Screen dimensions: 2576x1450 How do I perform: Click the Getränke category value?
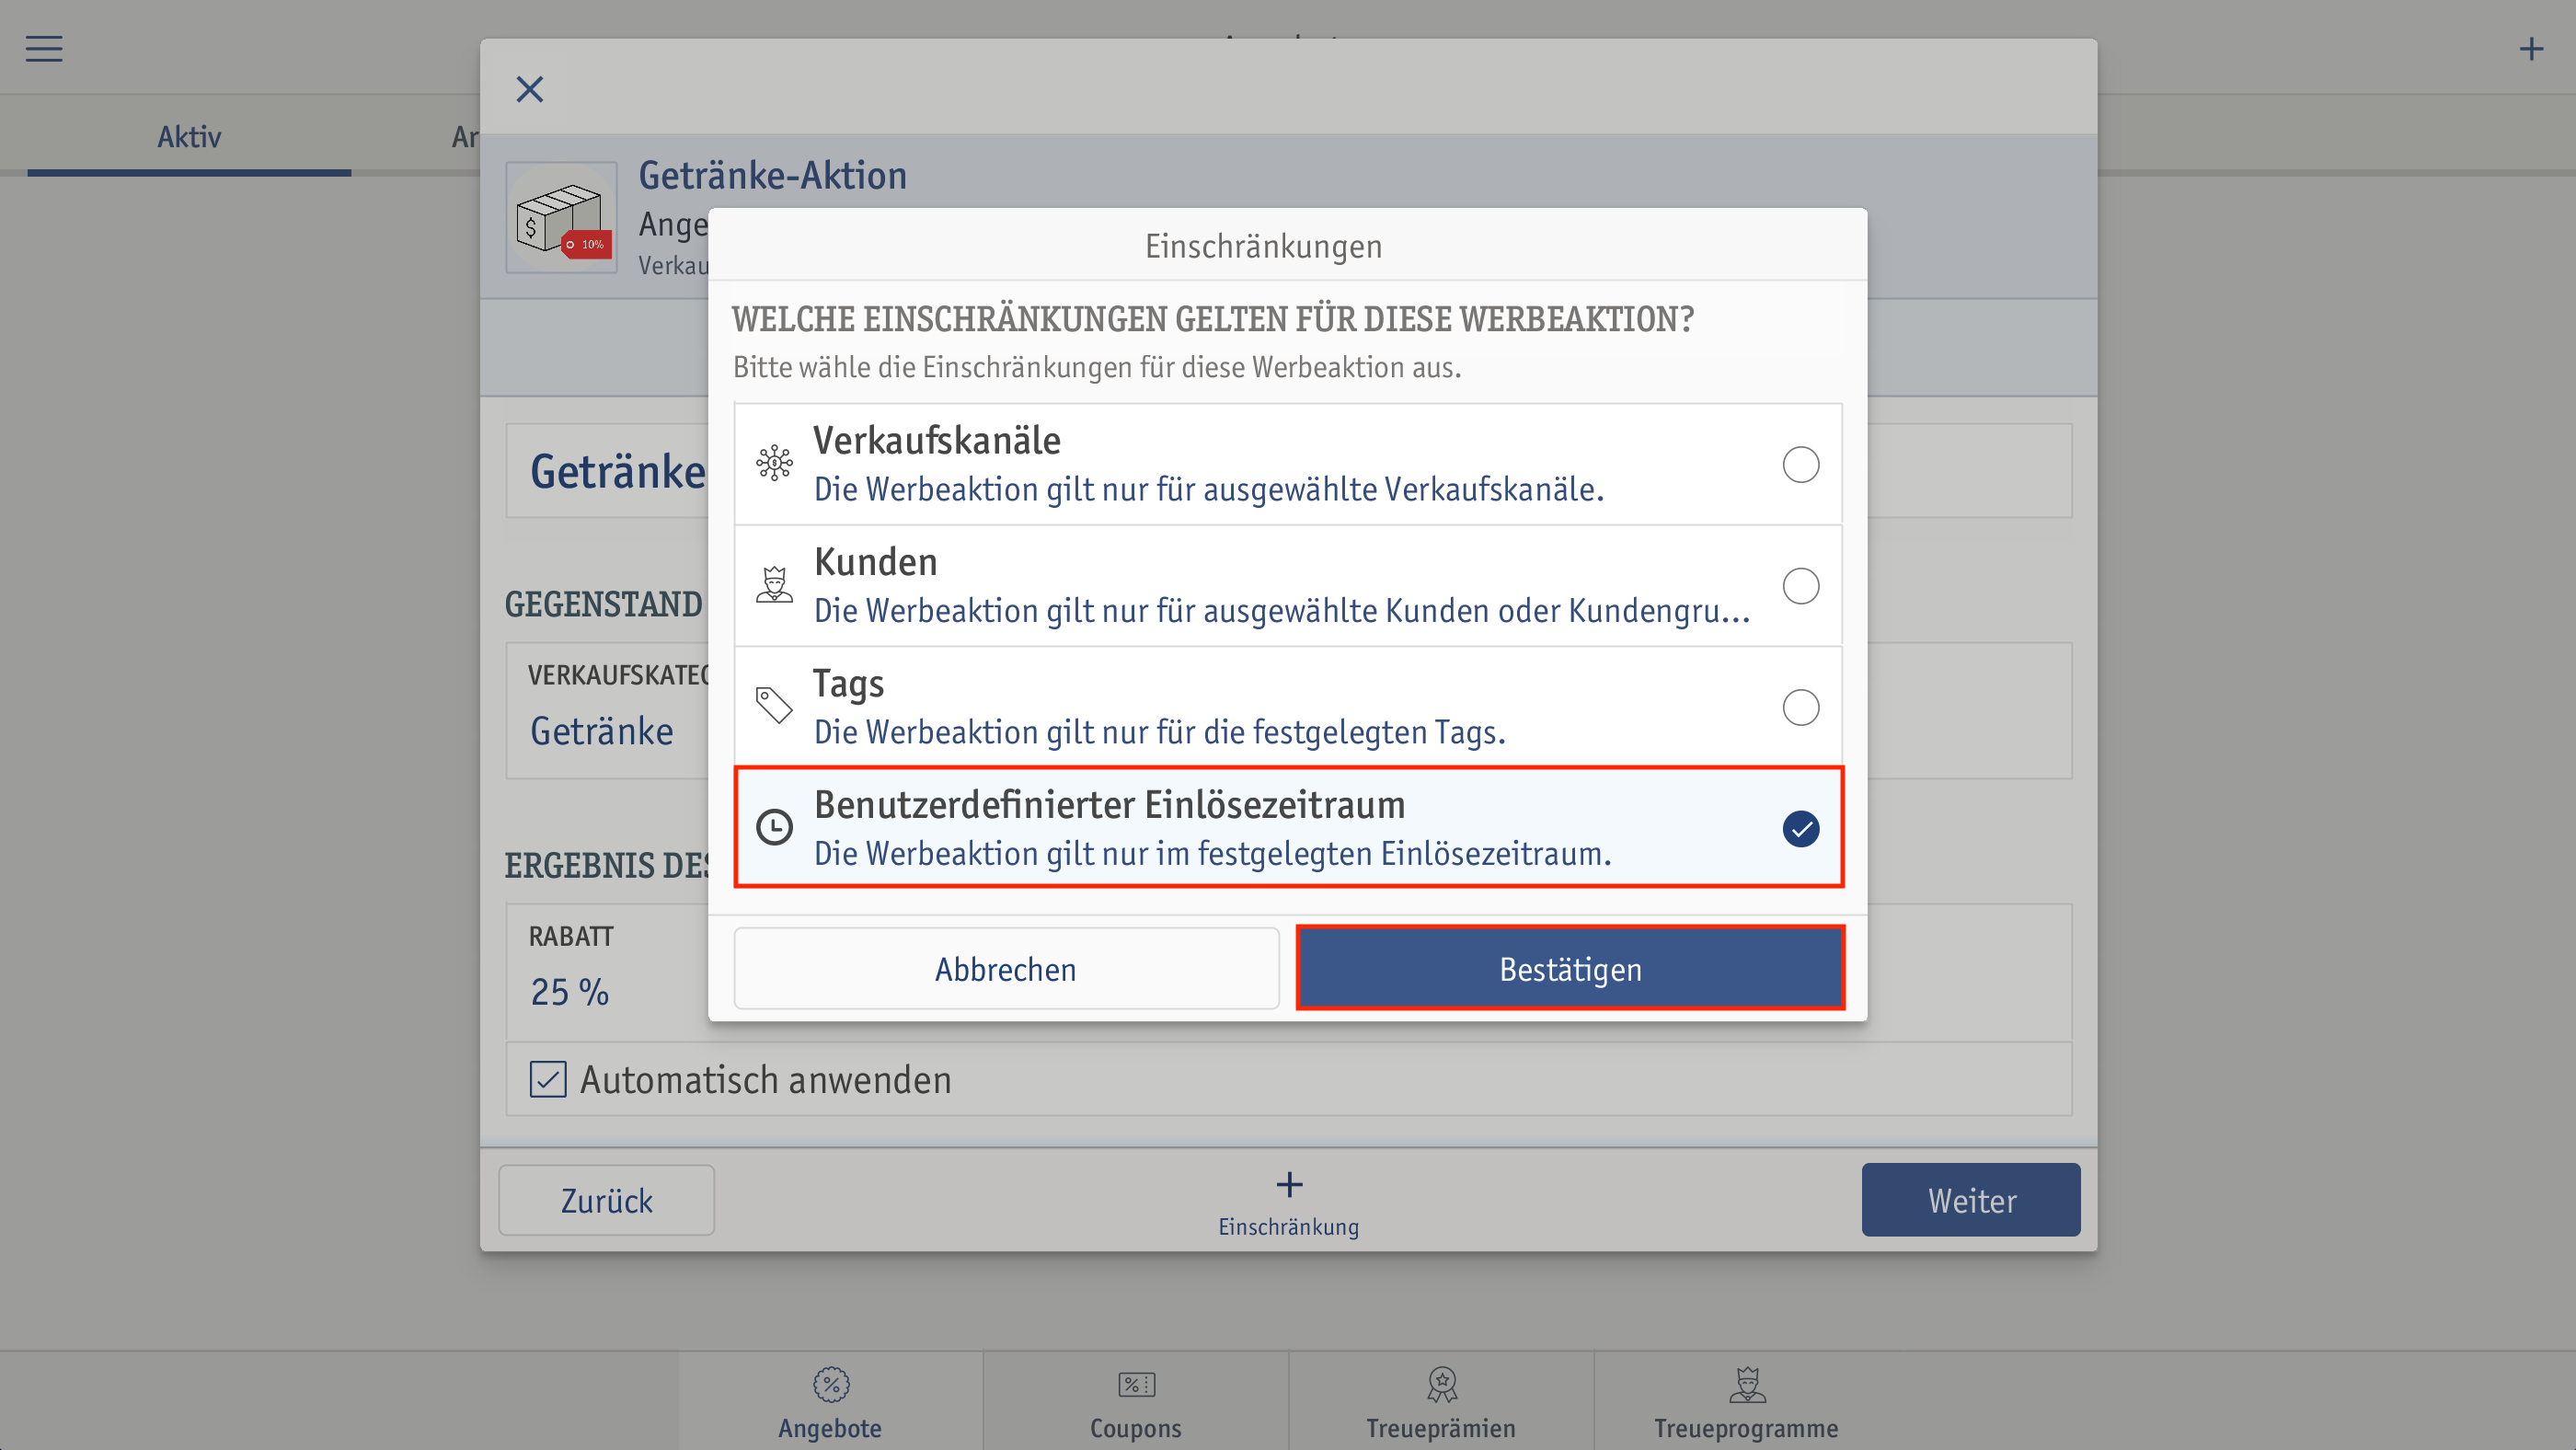[x=602, y=731]
